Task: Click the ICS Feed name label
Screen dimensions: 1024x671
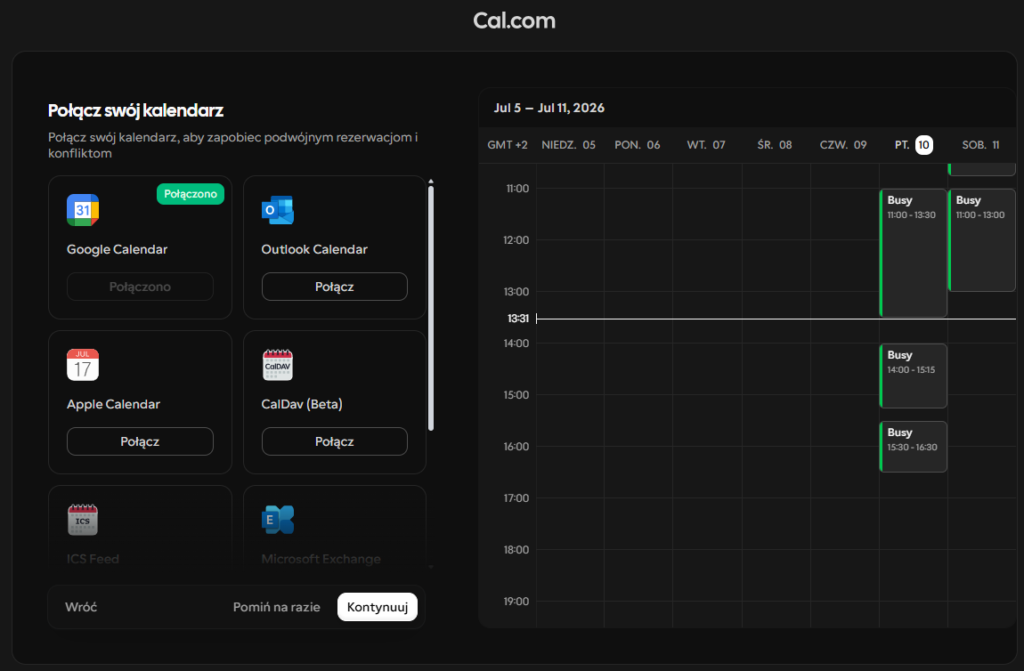Action: click(93, 559)
